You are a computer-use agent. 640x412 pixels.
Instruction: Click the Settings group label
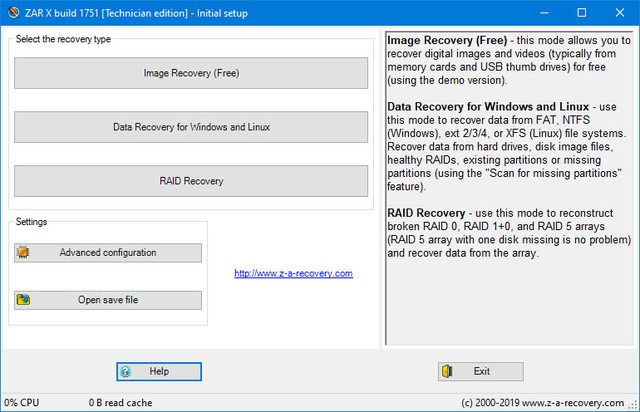[31, 222]
